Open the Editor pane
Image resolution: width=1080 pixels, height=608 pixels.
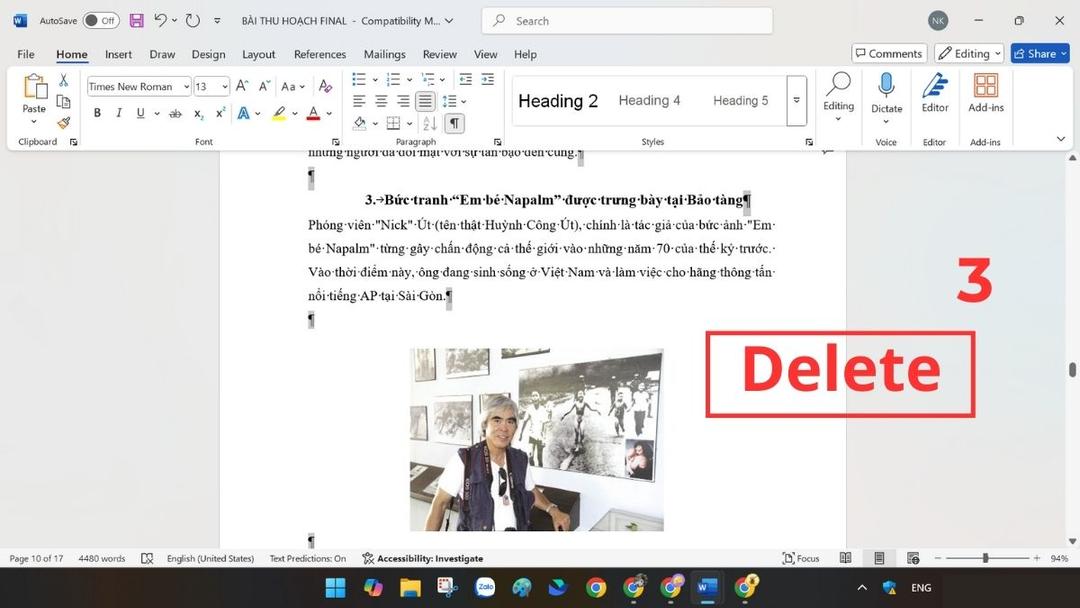934,95
